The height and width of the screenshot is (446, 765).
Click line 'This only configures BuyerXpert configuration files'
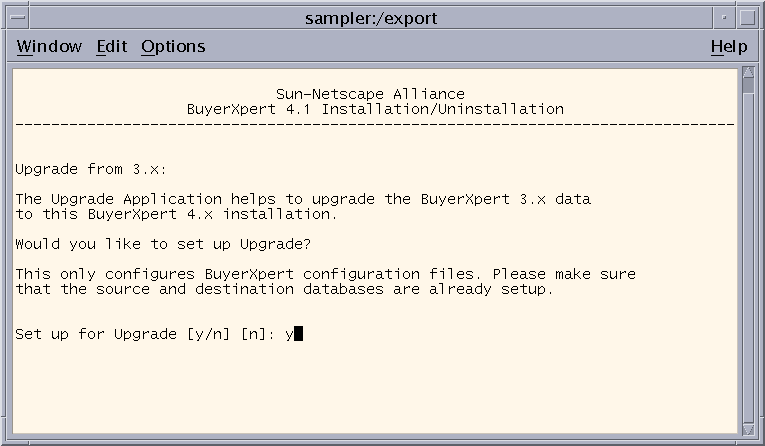coord(325,274)
